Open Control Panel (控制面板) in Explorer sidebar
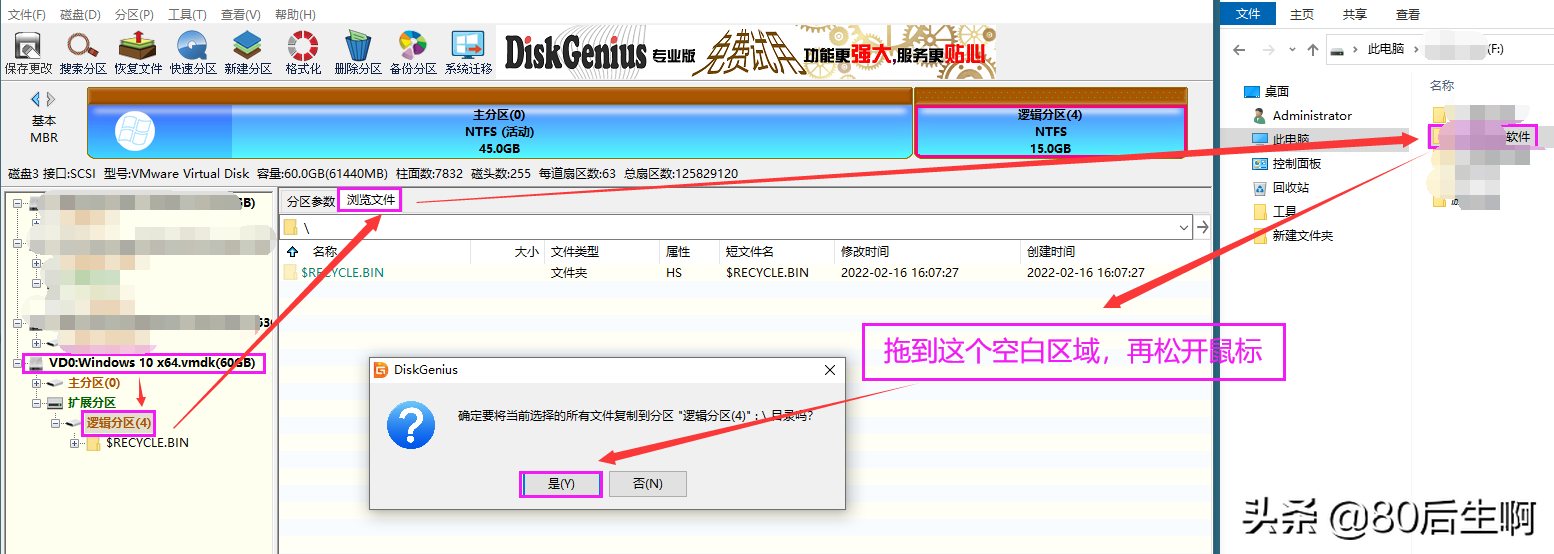The width and height of the screenshot is (1554, 554). coord(1297,163)
